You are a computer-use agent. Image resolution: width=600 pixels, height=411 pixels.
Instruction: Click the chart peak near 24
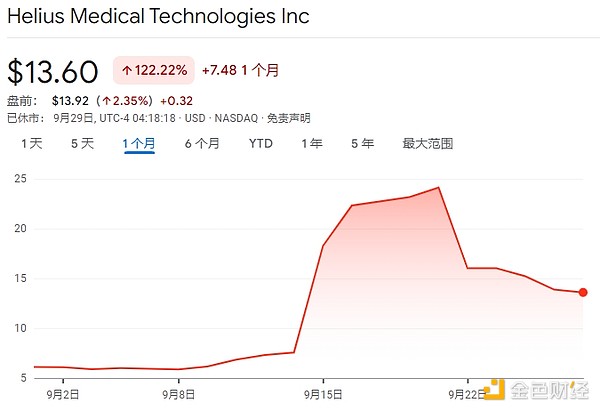(x=438, y=187)
